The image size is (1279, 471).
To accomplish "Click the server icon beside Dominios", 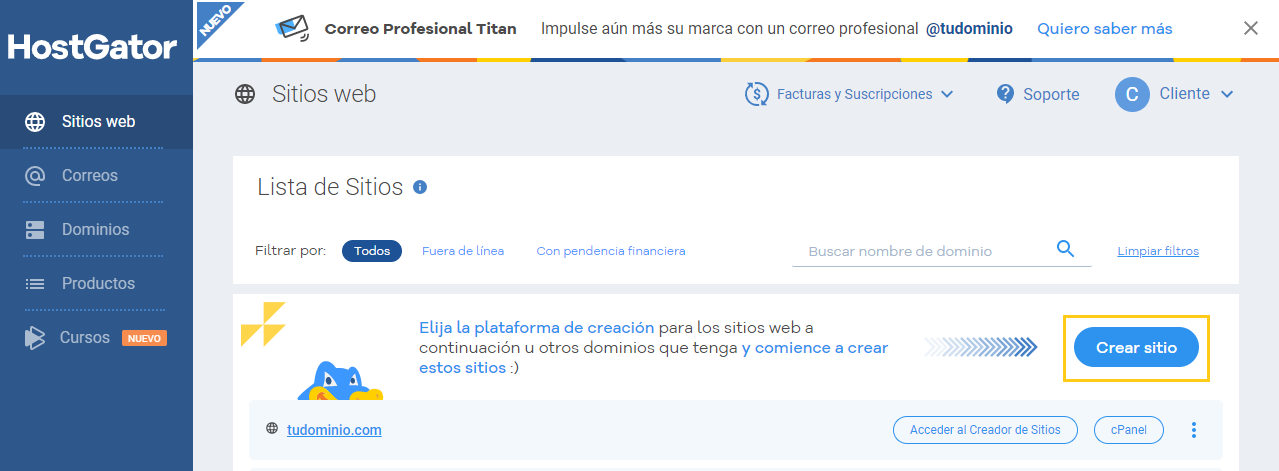I will pyautogui.click(x=35, y=230).
